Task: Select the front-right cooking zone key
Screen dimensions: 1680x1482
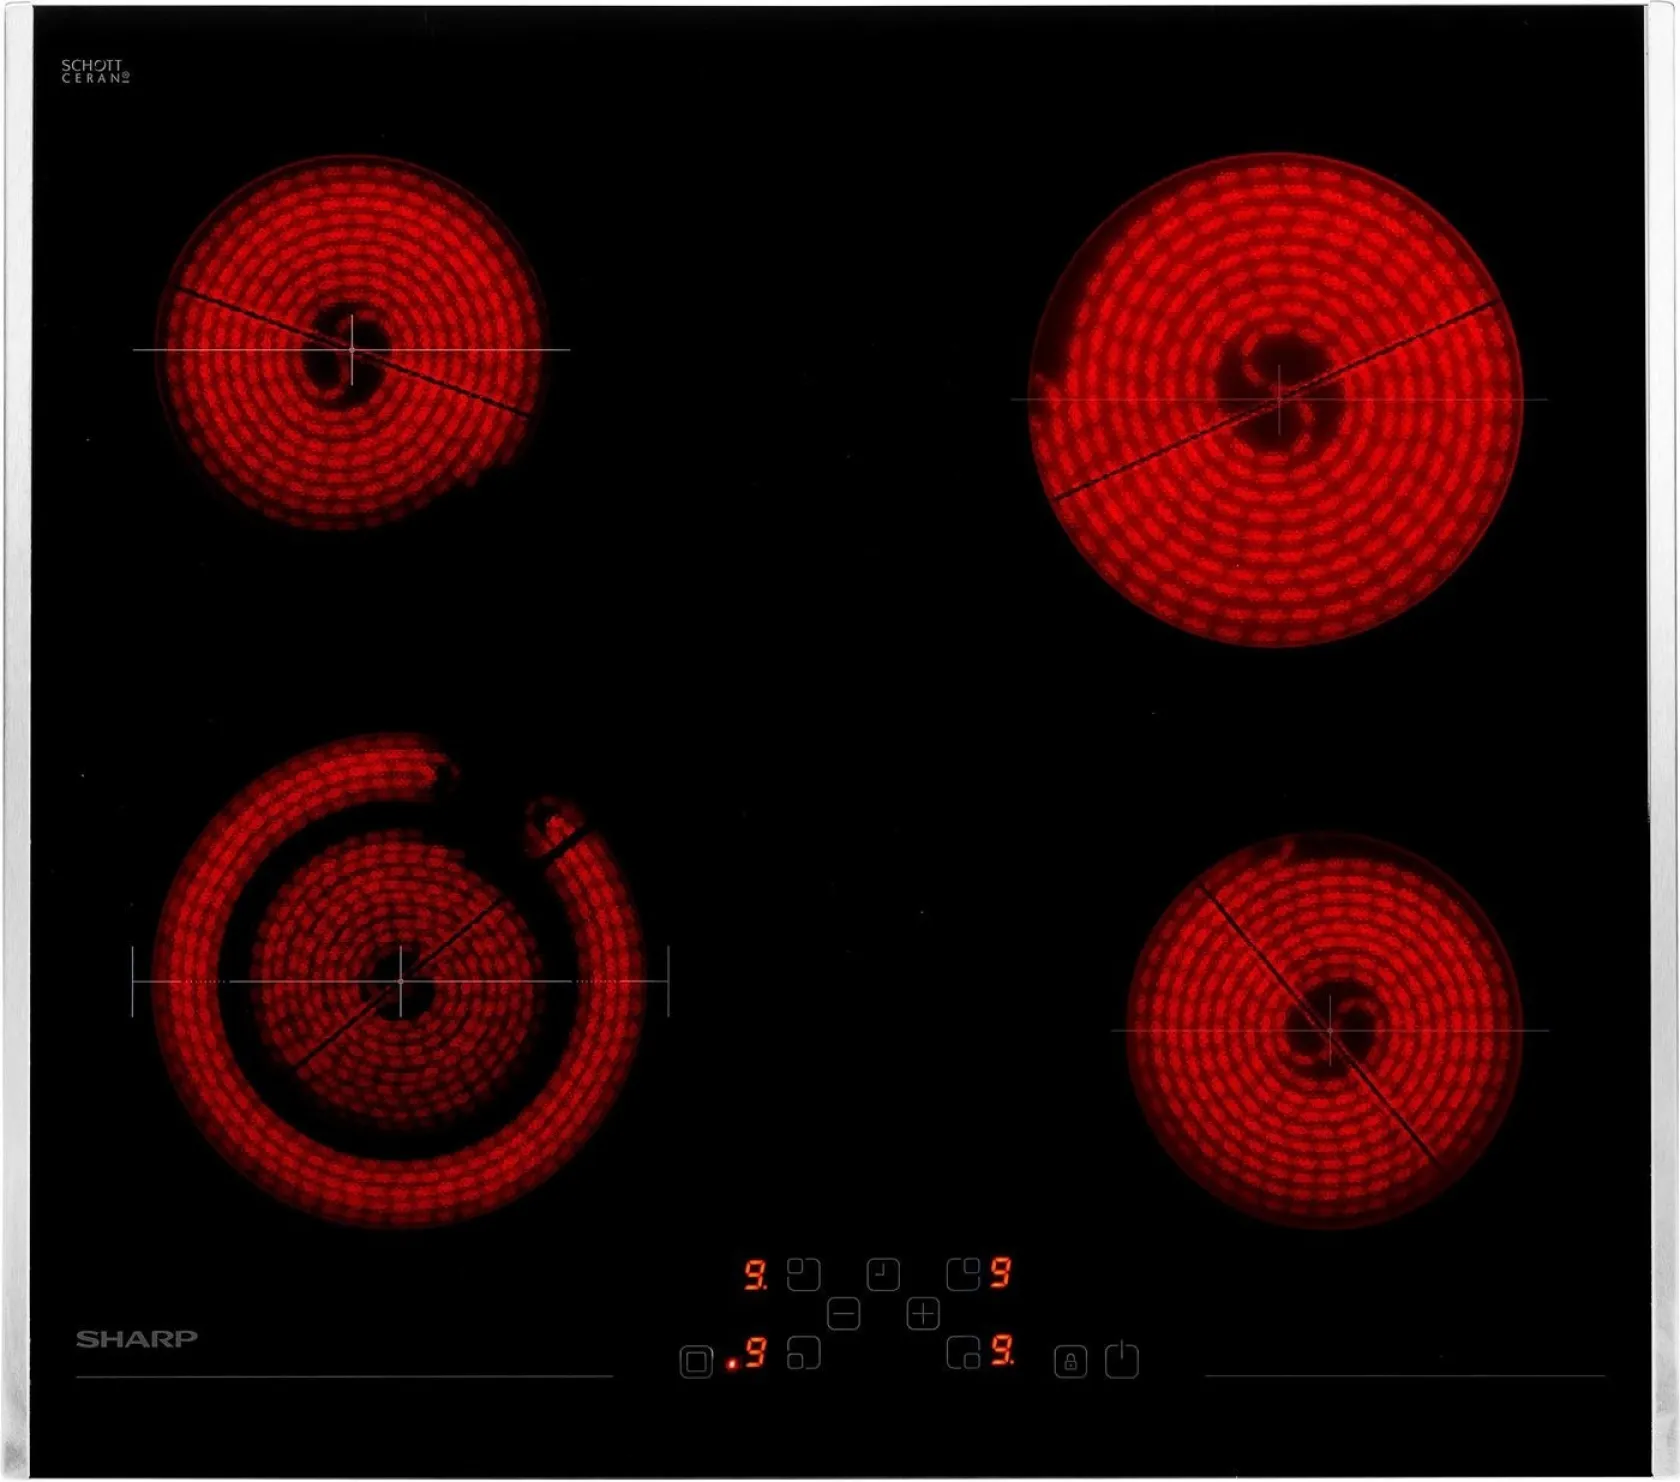Action: [x=963, y=1354]
